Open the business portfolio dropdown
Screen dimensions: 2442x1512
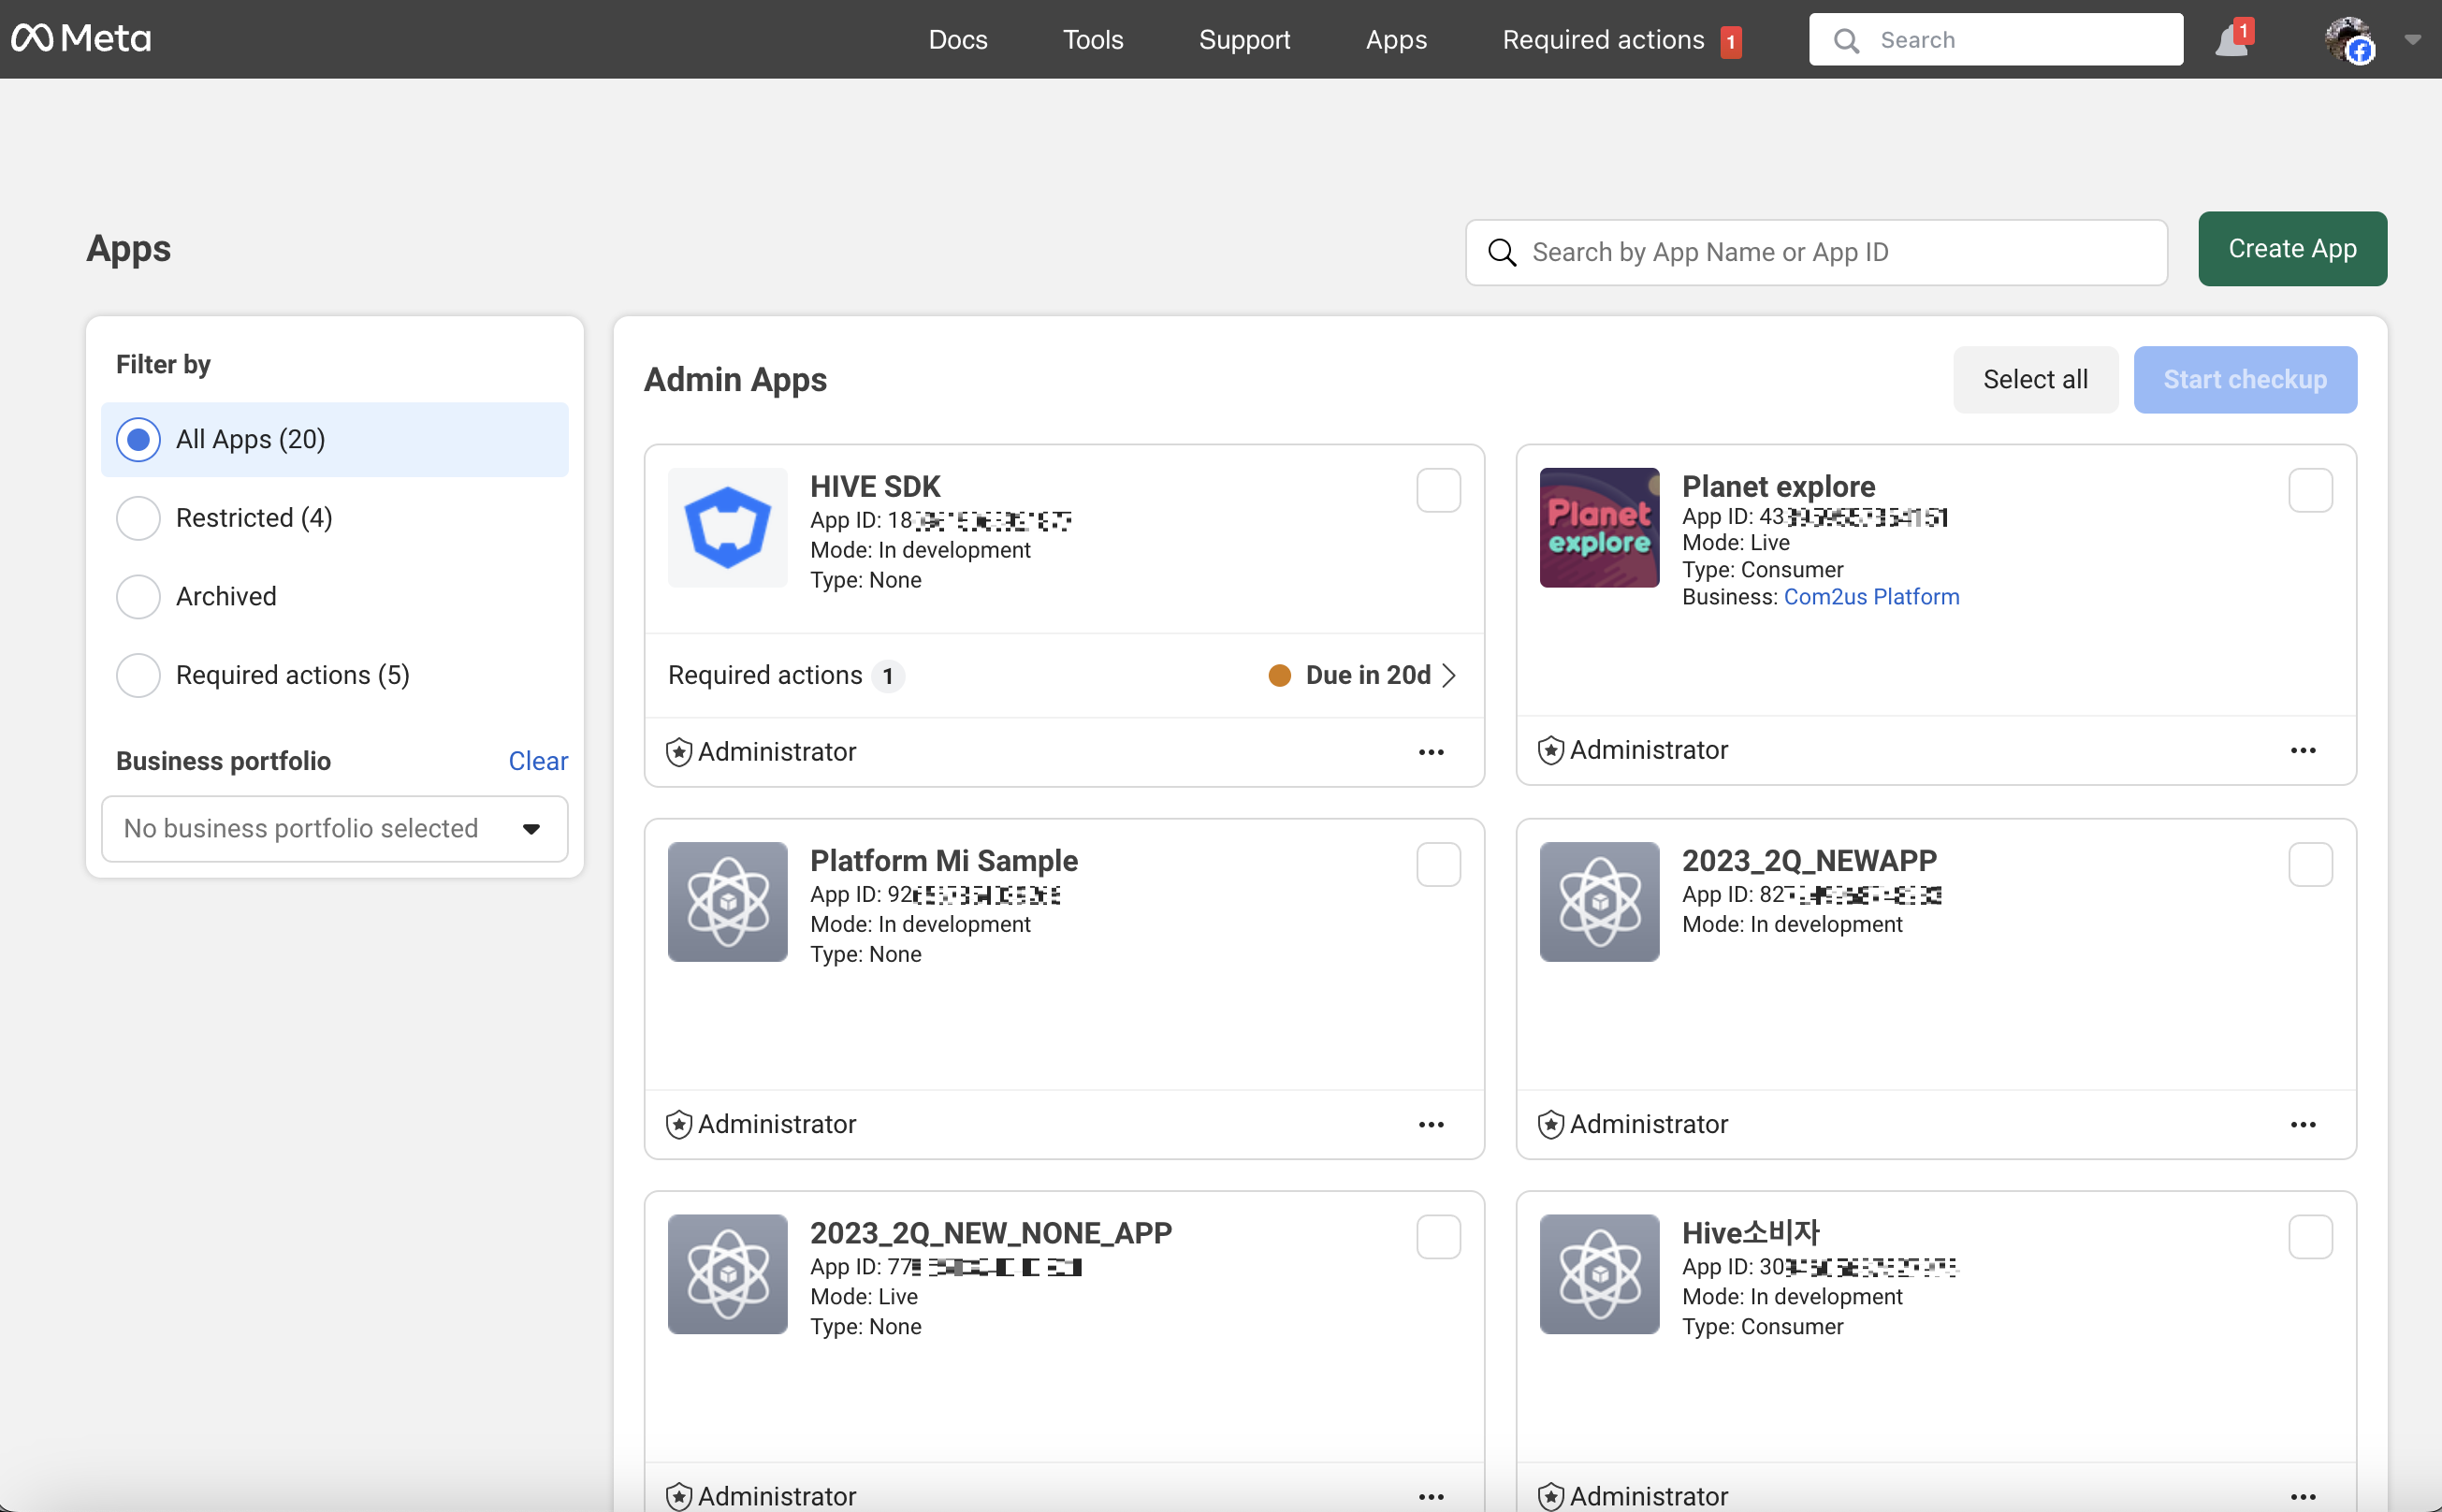[x=334, y=828]
